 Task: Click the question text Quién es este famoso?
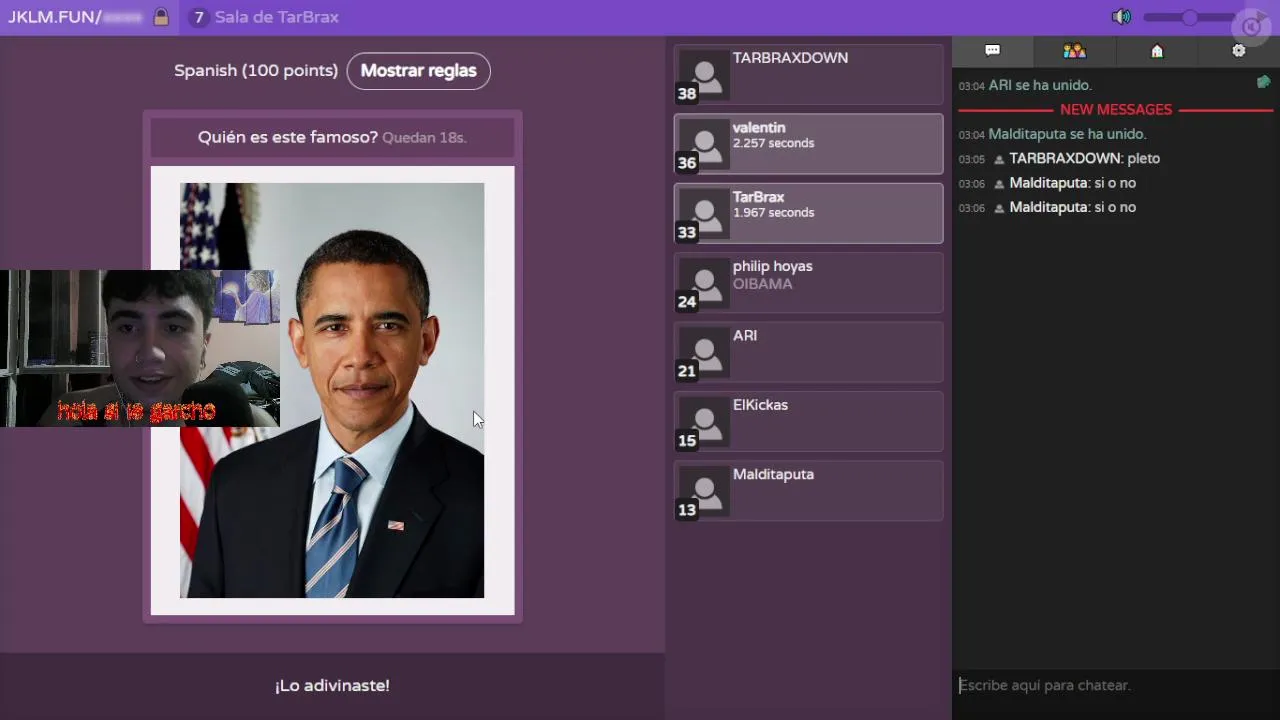click(288, 137)
